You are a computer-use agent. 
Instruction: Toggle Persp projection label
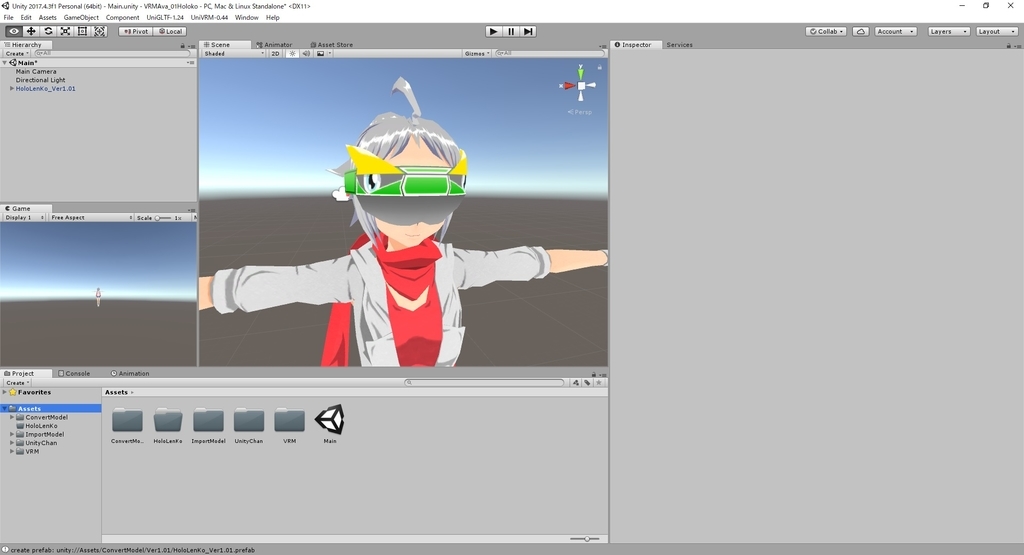click(x=580, y=112)
